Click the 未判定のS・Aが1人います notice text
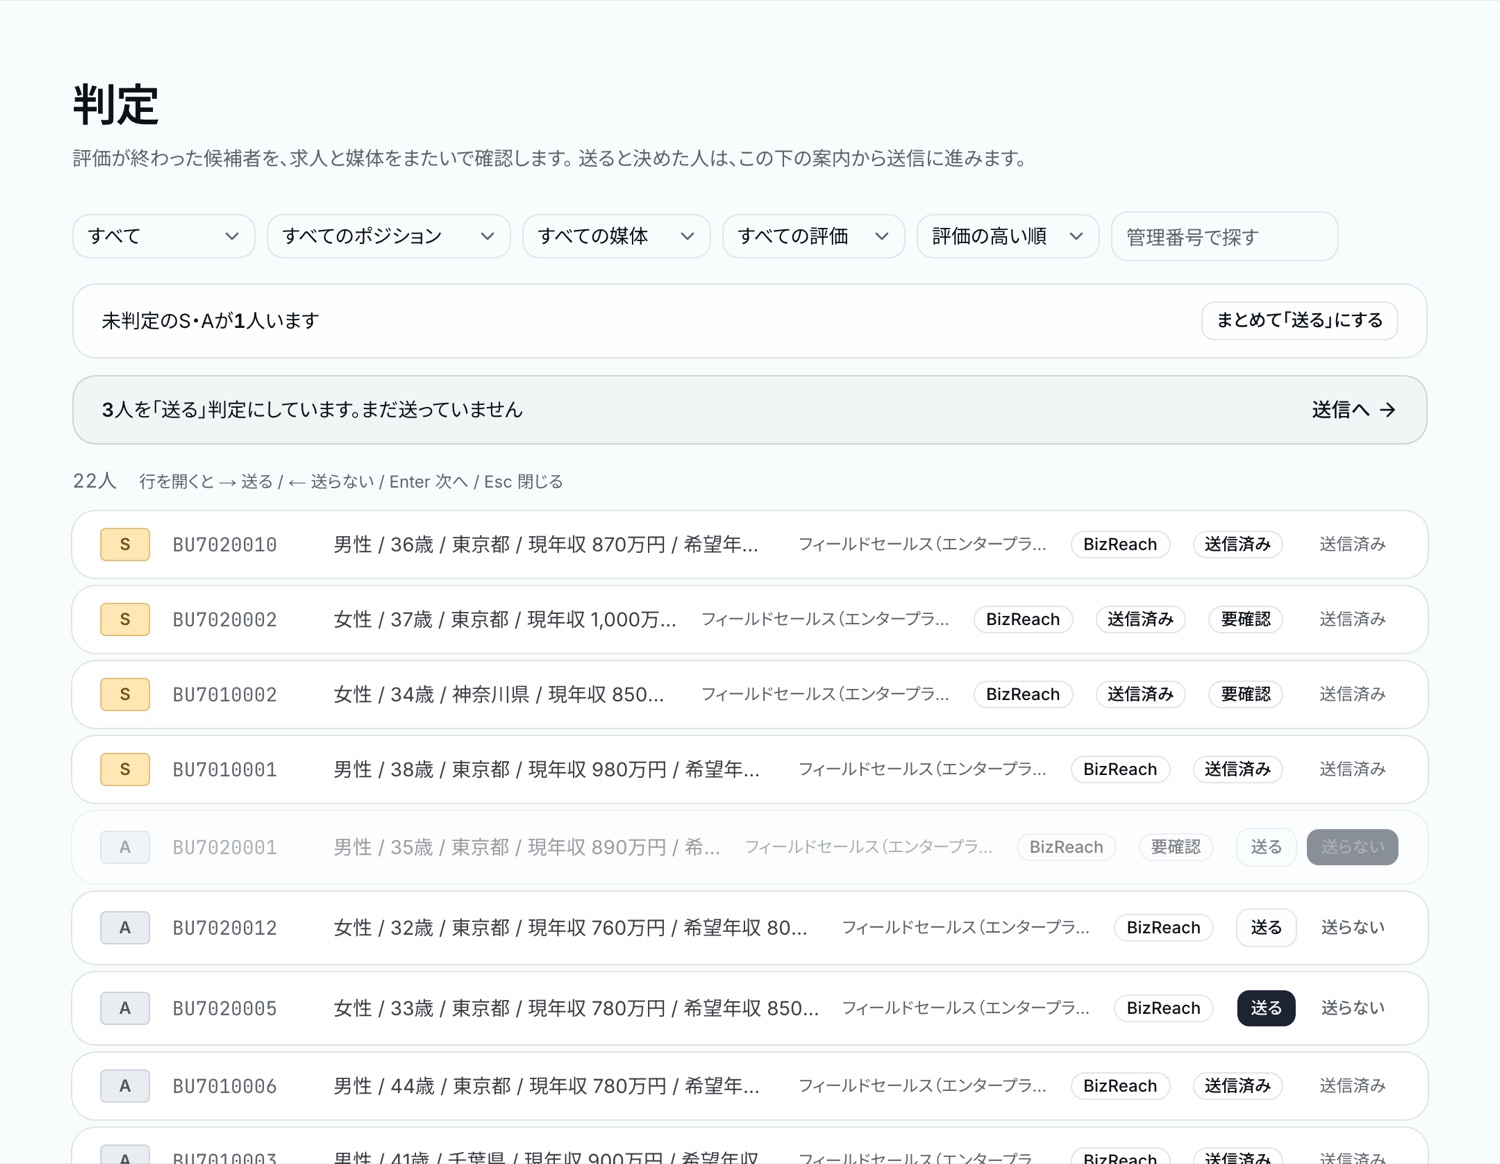The width and height of the screenshot is (1500, 1164). coord(210,321)
